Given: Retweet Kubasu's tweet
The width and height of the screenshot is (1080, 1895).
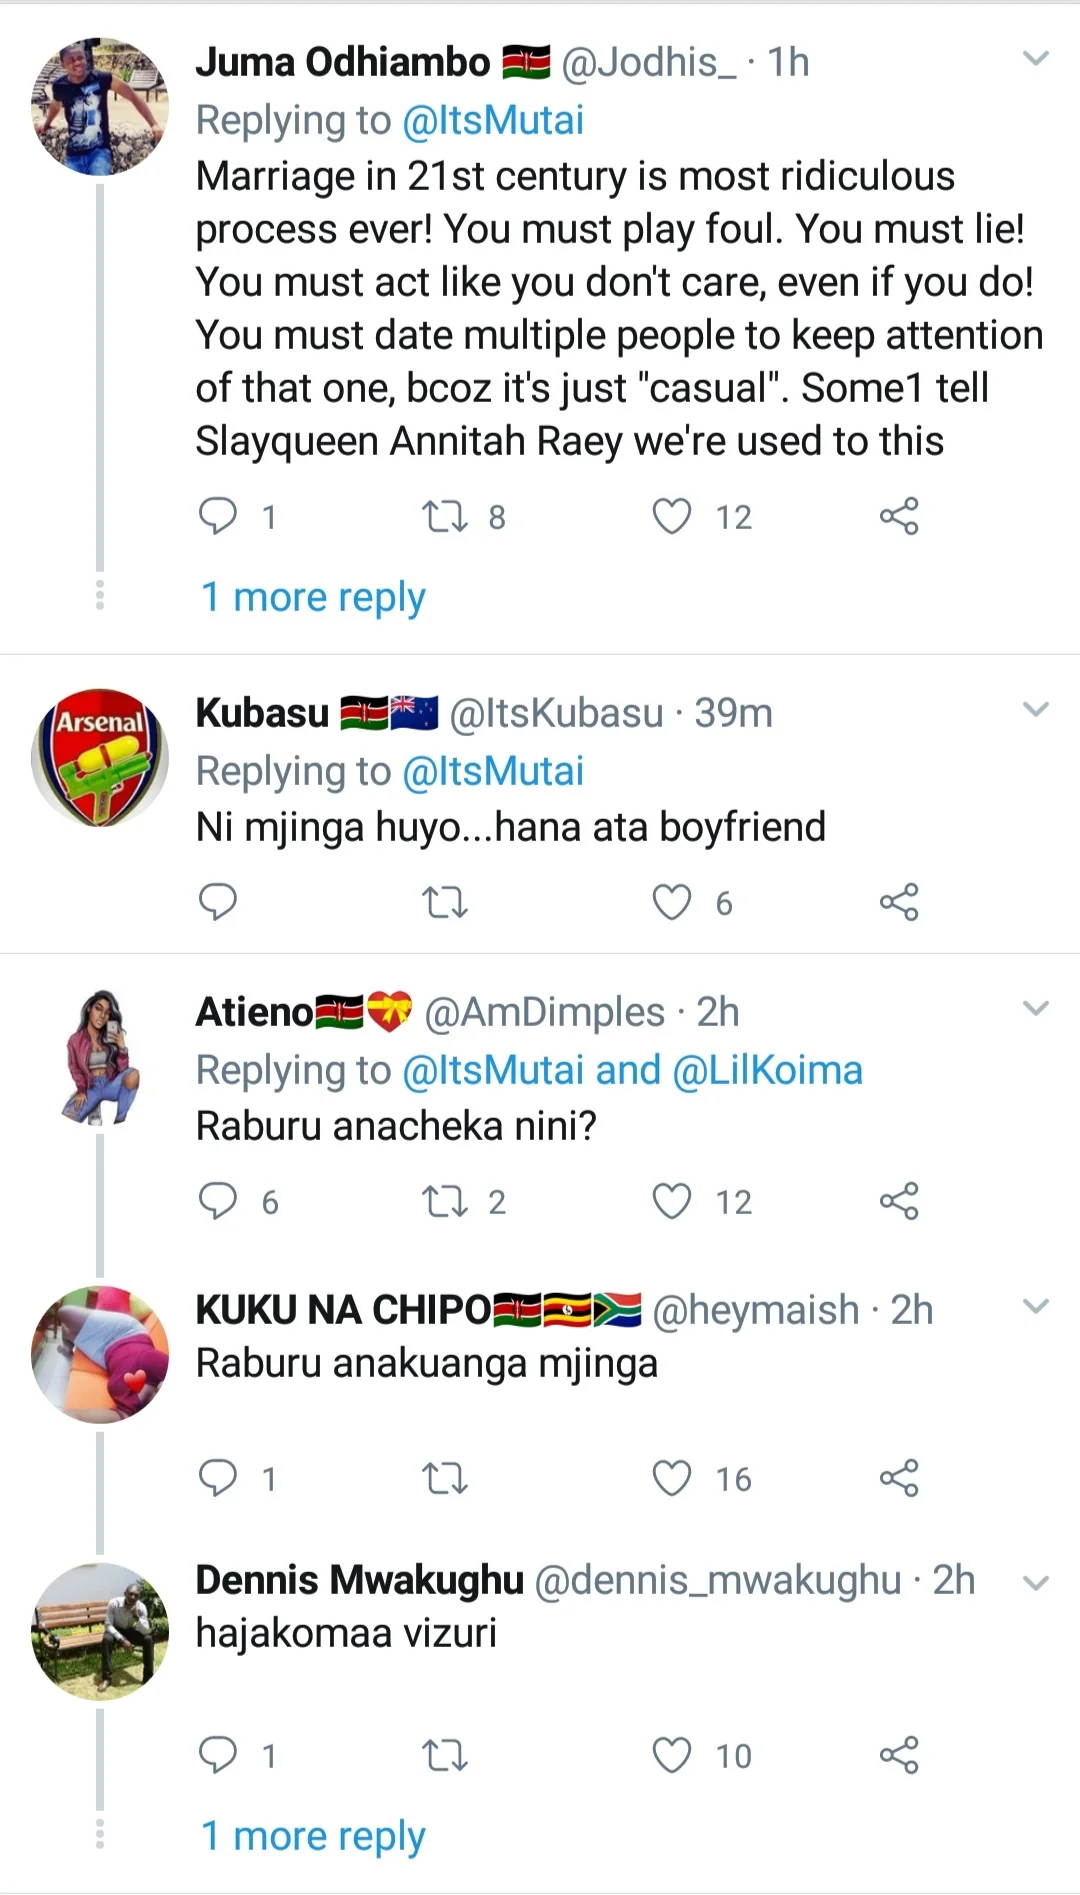Looking at the screenshot, I should [445, 902].
